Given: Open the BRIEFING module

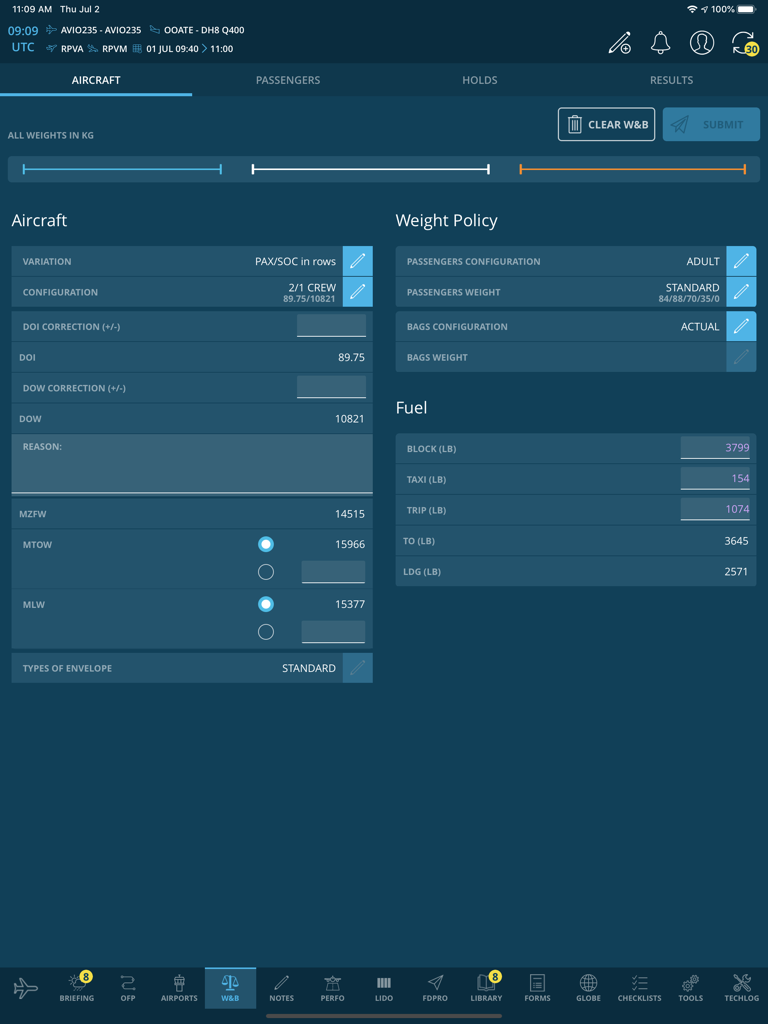Looking at the screenshot, I should 77,987.
